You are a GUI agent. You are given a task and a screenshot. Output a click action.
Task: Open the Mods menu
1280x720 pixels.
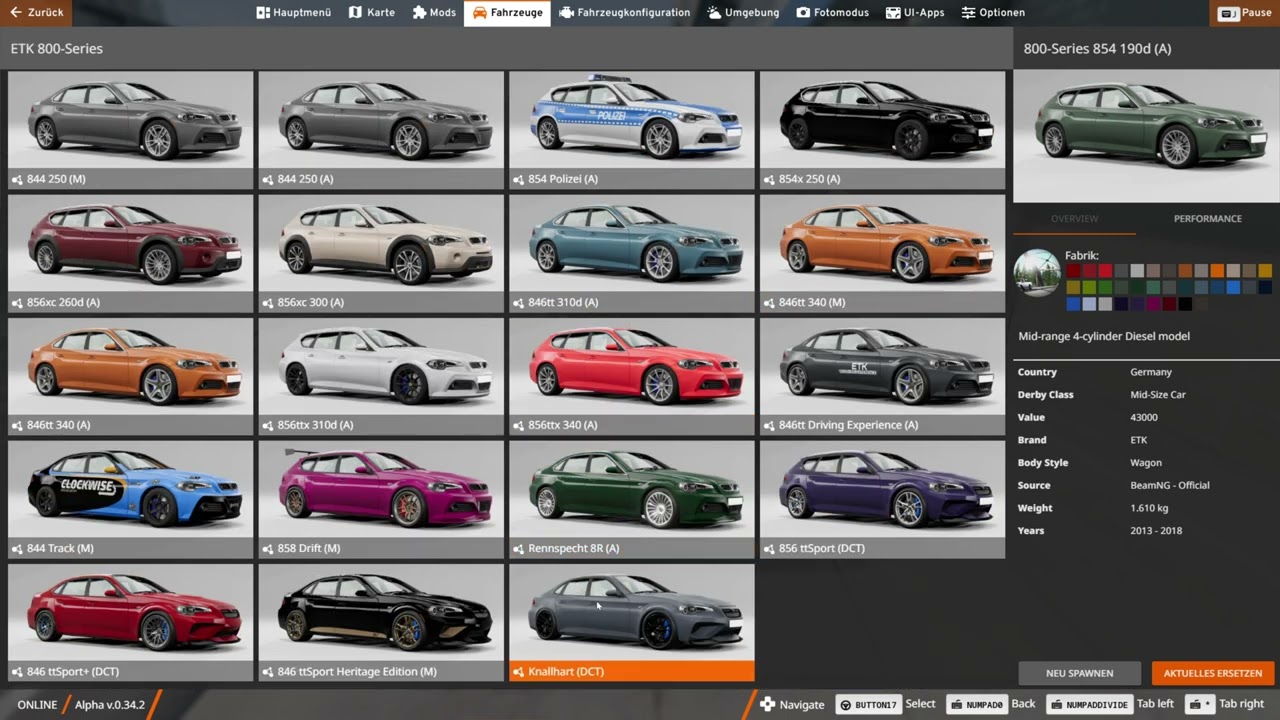[434, 13]
